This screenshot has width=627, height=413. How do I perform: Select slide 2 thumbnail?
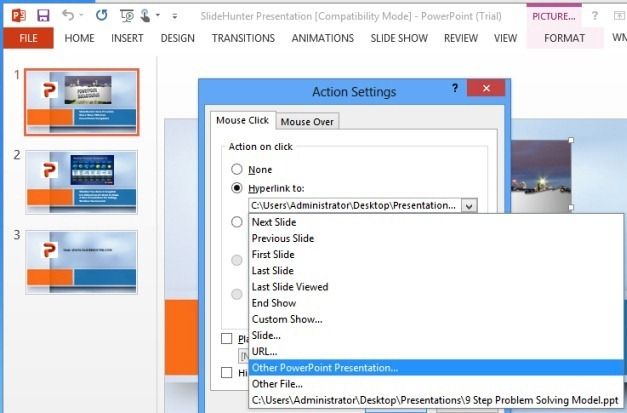tap(82, 182)
